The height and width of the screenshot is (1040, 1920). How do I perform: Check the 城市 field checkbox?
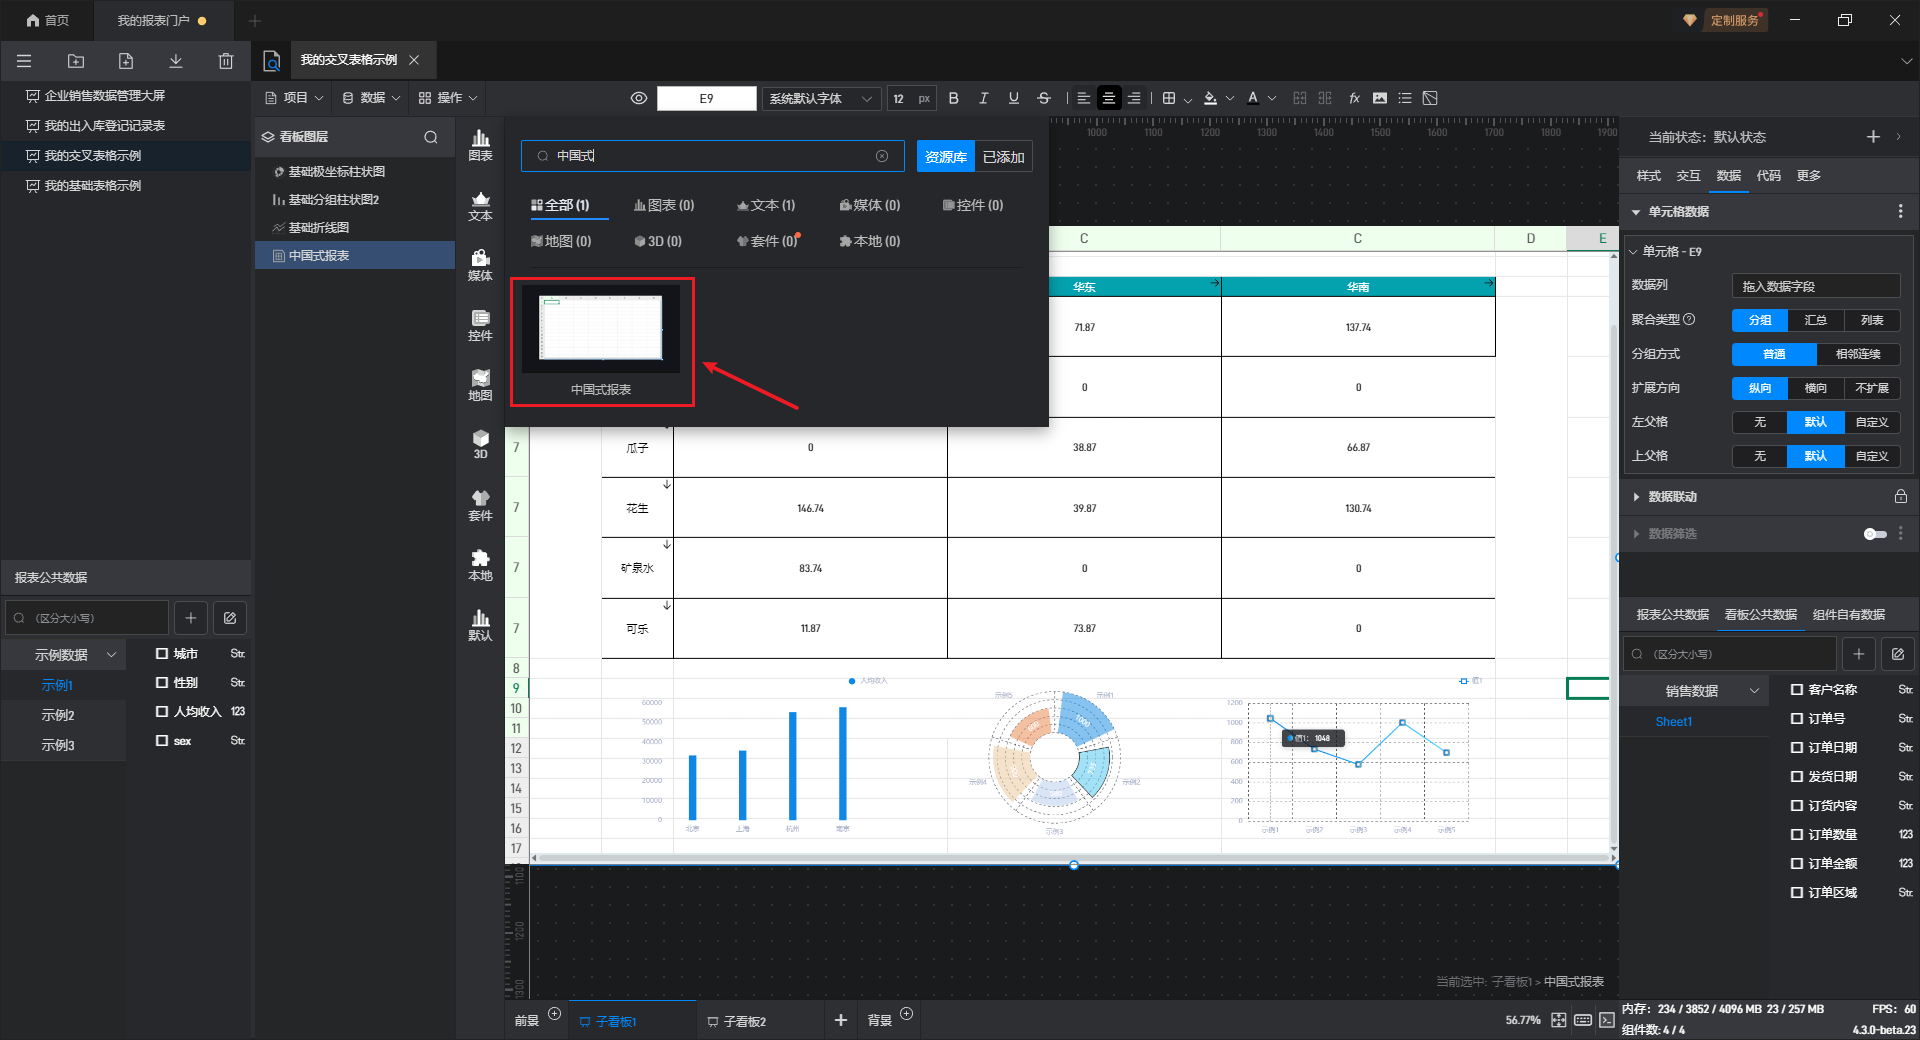[162, 654]
